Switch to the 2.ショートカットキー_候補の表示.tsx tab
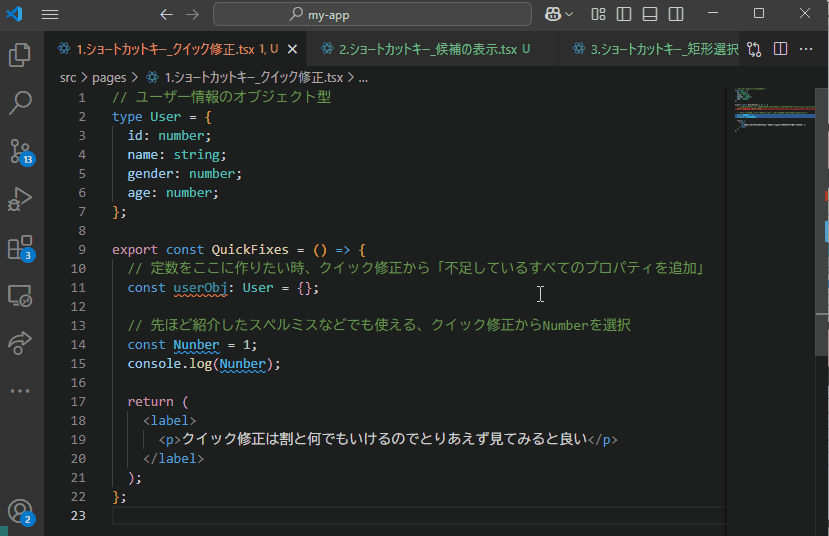Screen dimensions: 829x536 434,49
